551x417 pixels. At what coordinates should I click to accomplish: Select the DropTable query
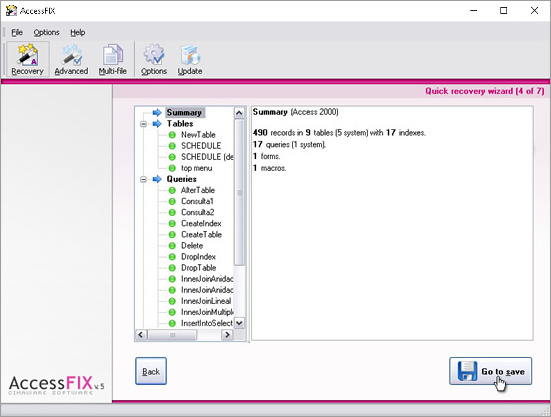199,268
